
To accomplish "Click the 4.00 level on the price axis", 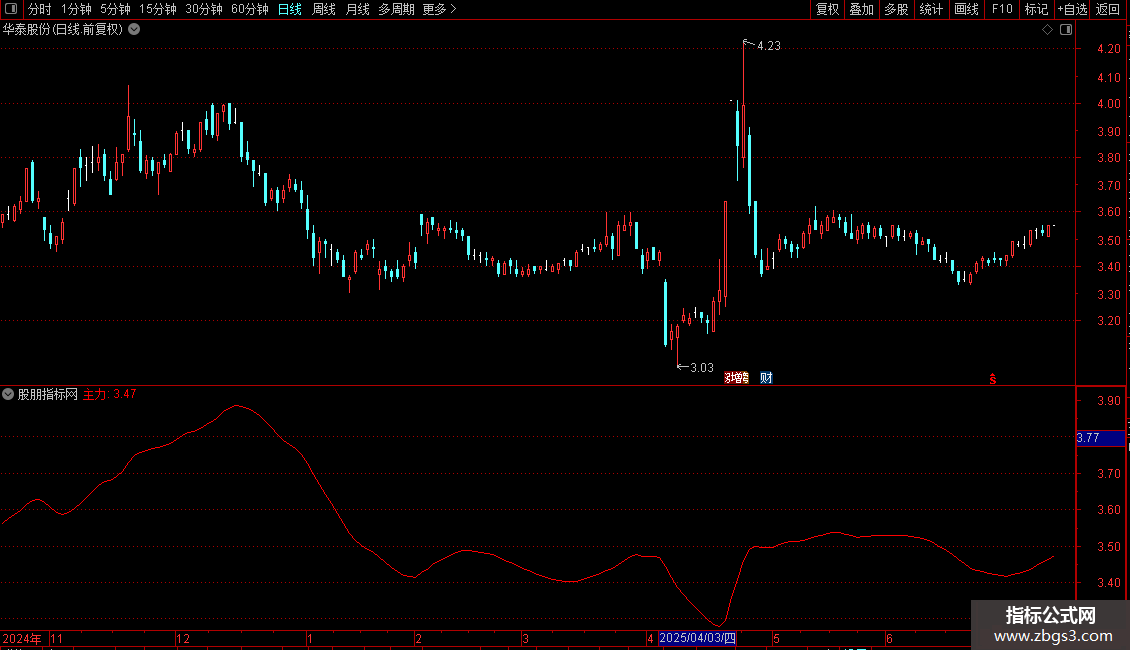I will (1108, 104).
